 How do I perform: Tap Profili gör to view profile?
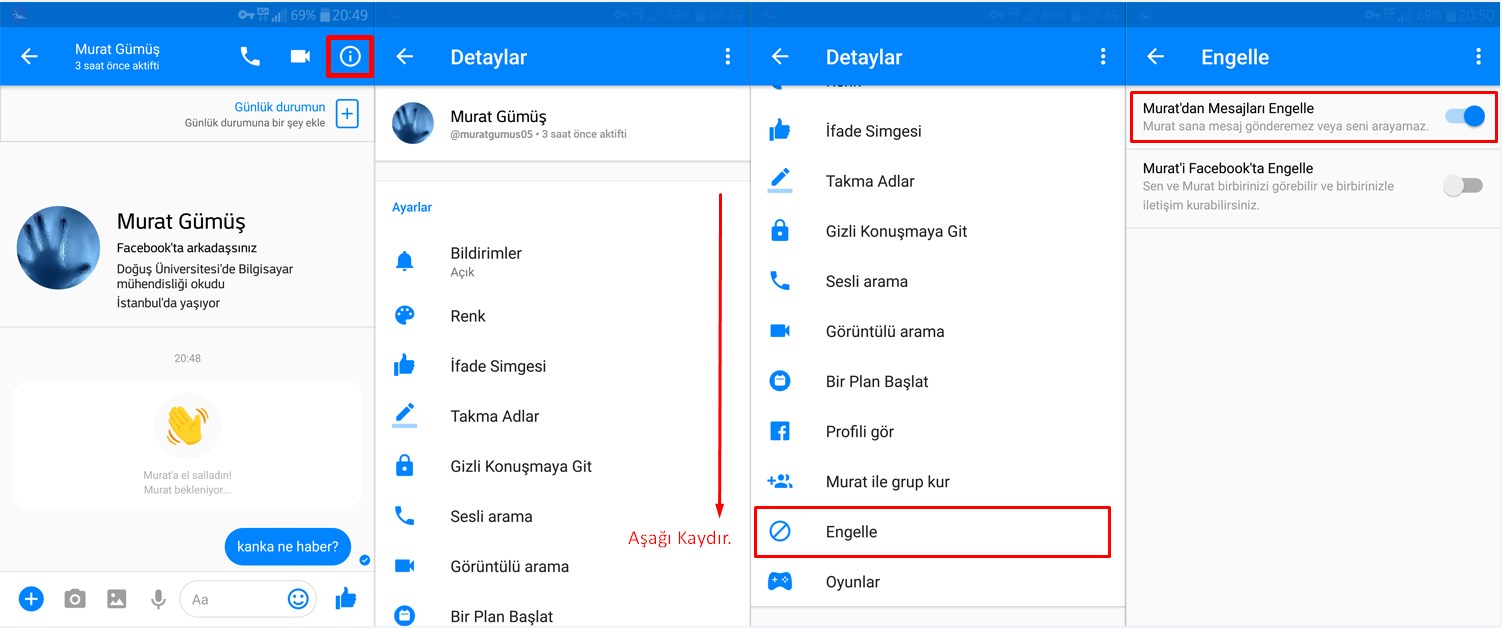(859, 432)
